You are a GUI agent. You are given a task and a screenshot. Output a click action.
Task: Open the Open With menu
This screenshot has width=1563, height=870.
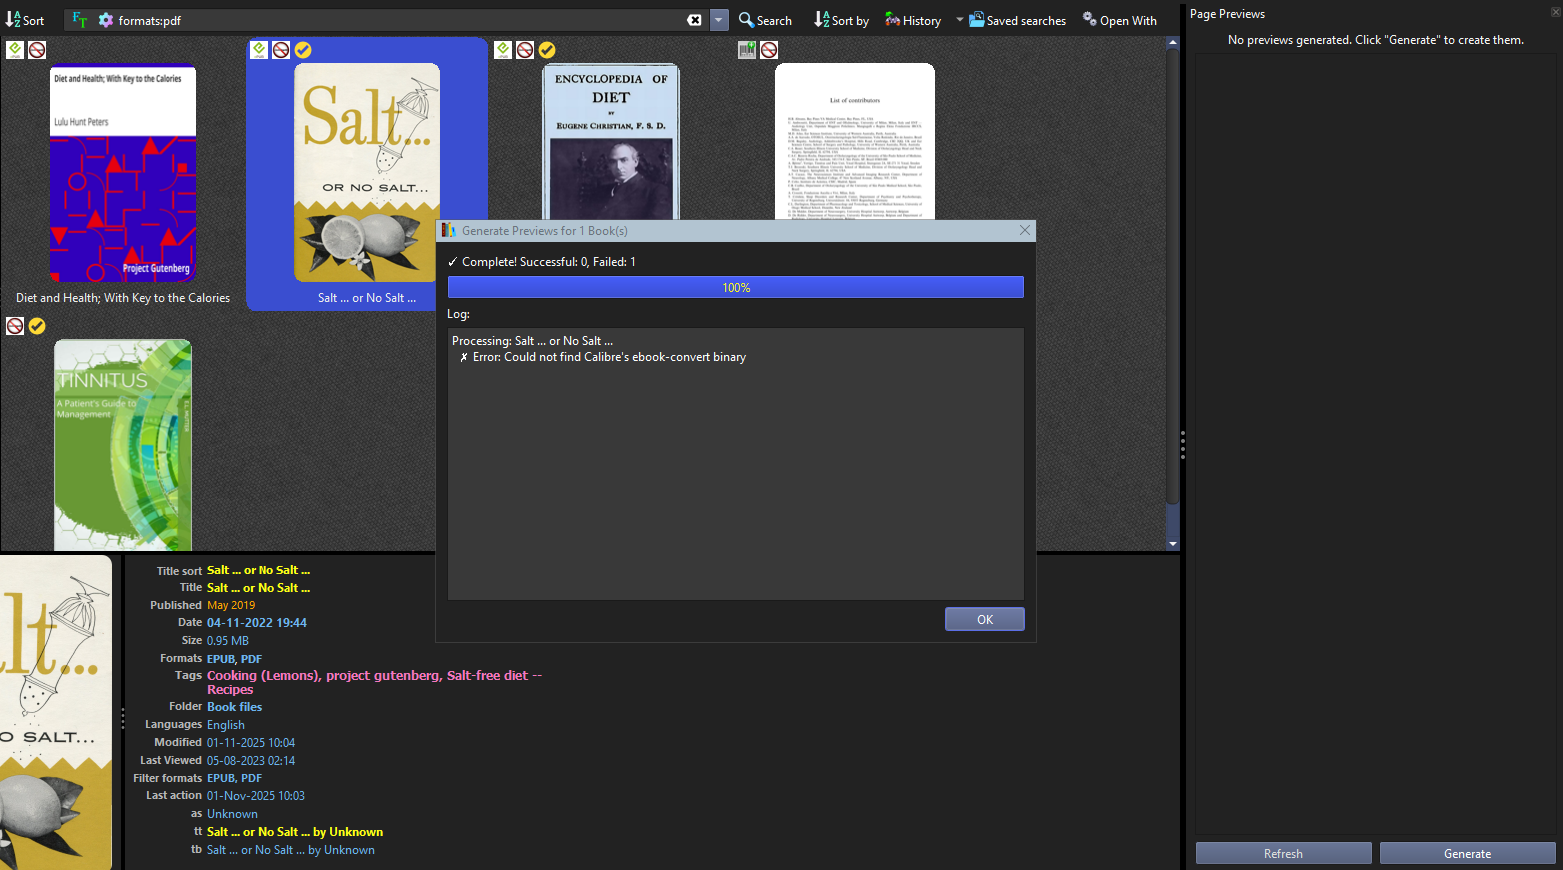[x=1120, y=20]
